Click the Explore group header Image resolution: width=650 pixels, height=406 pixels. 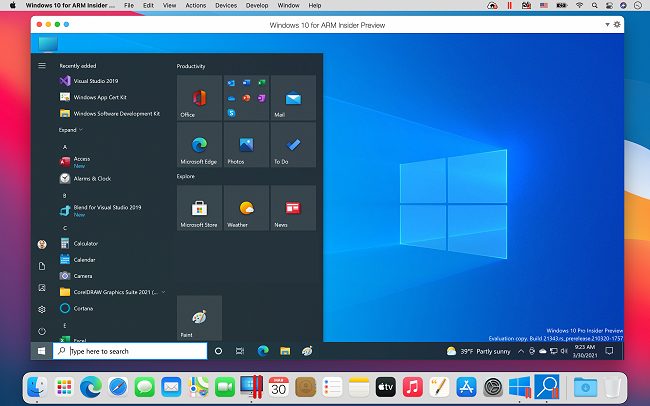185,176
